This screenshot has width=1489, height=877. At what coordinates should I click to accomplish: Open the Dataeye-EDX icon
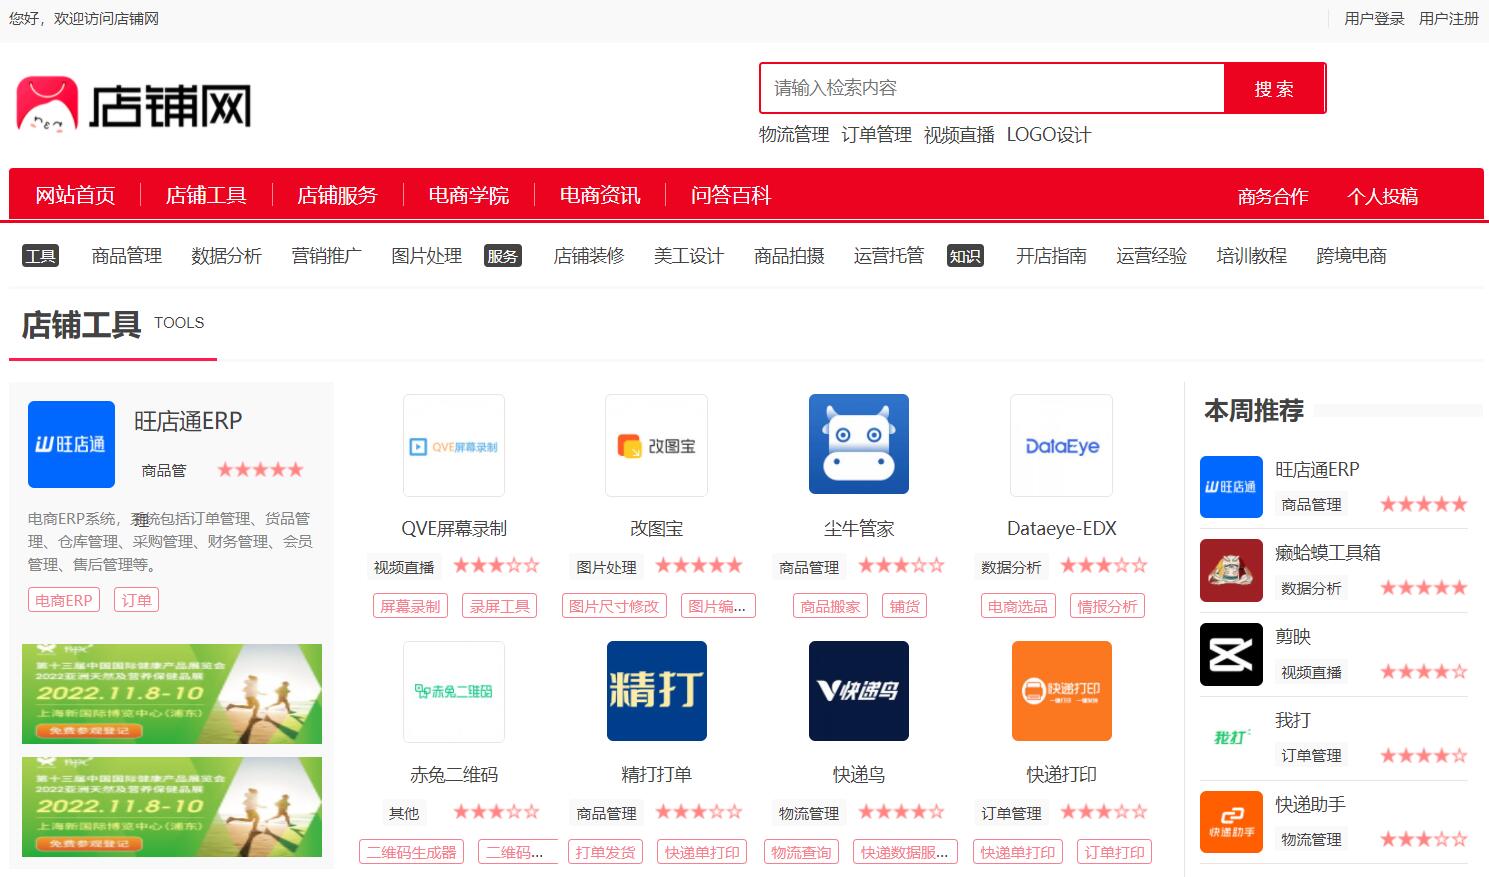pos(1061,445)
